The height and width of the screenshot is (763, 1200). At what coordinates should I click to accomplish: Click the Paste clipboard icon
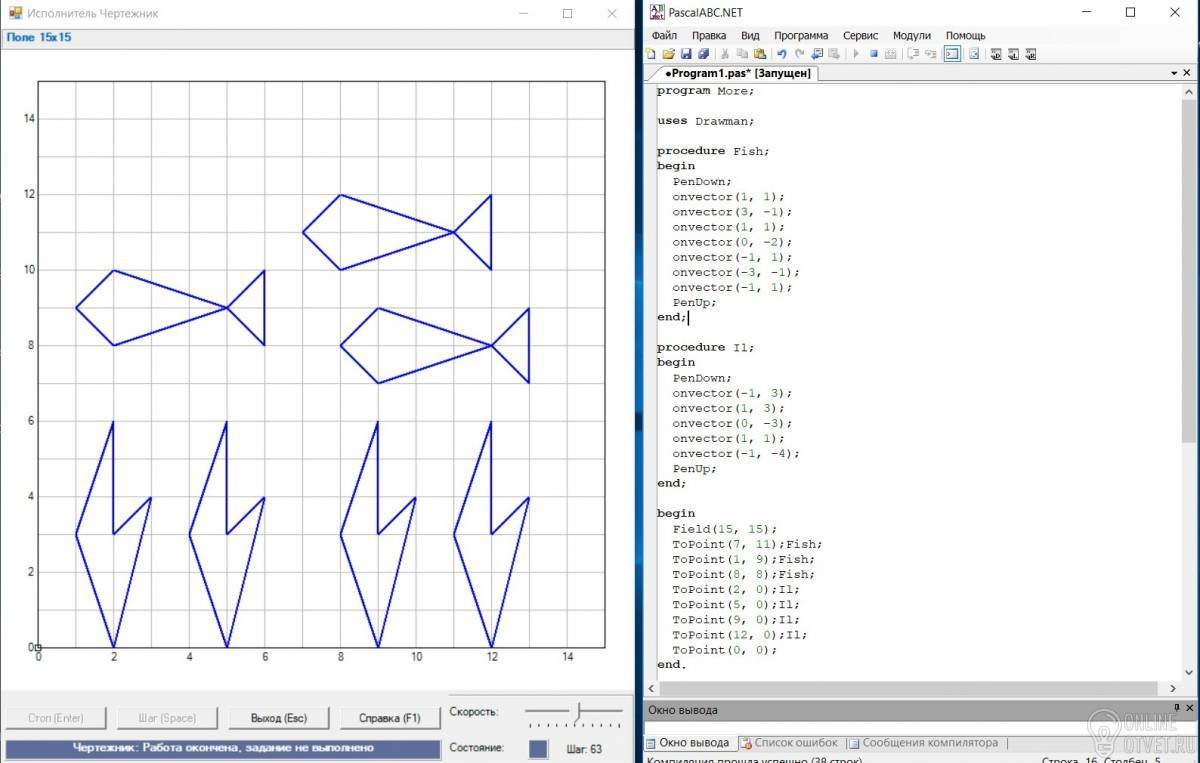coord(760,54)
